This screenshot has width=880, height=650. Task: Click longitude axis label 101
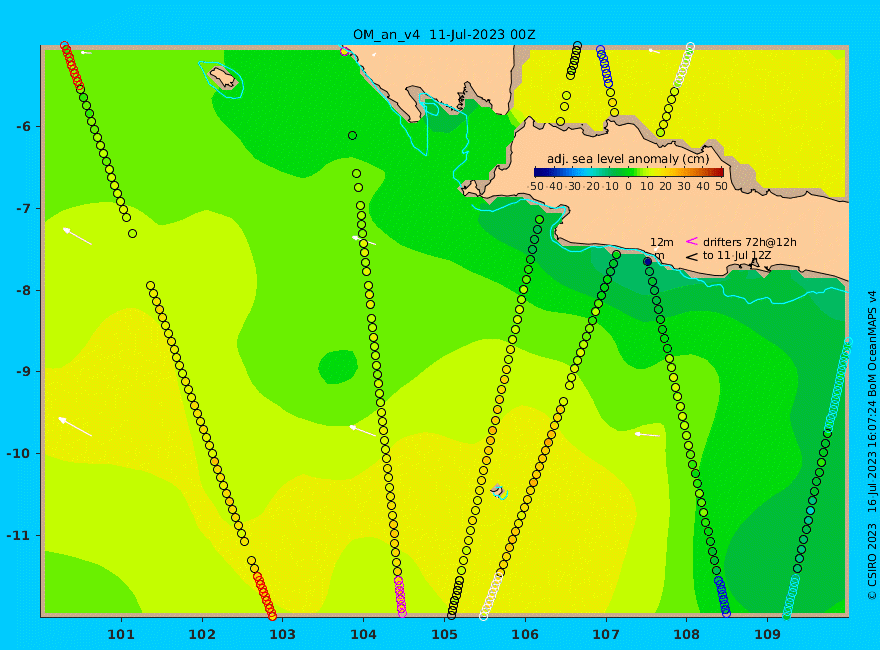121,635
